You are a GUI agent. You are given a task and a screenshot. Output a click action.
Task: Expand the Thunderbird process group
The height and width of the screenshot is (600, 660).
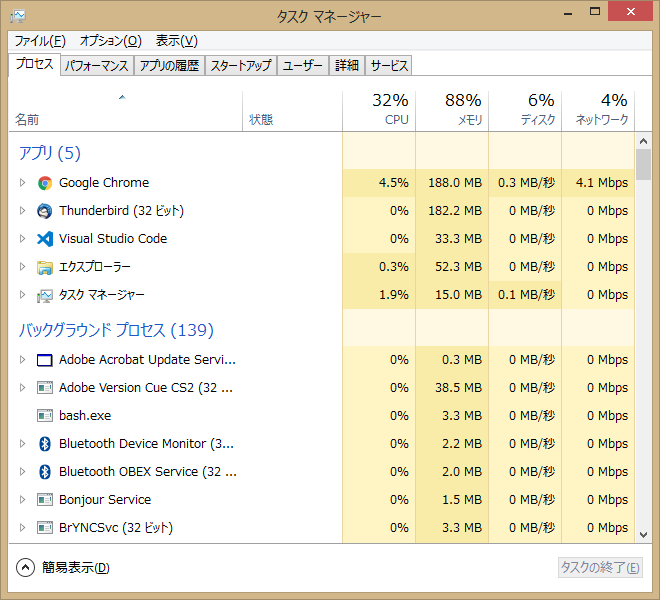click(x=22, y=211)
